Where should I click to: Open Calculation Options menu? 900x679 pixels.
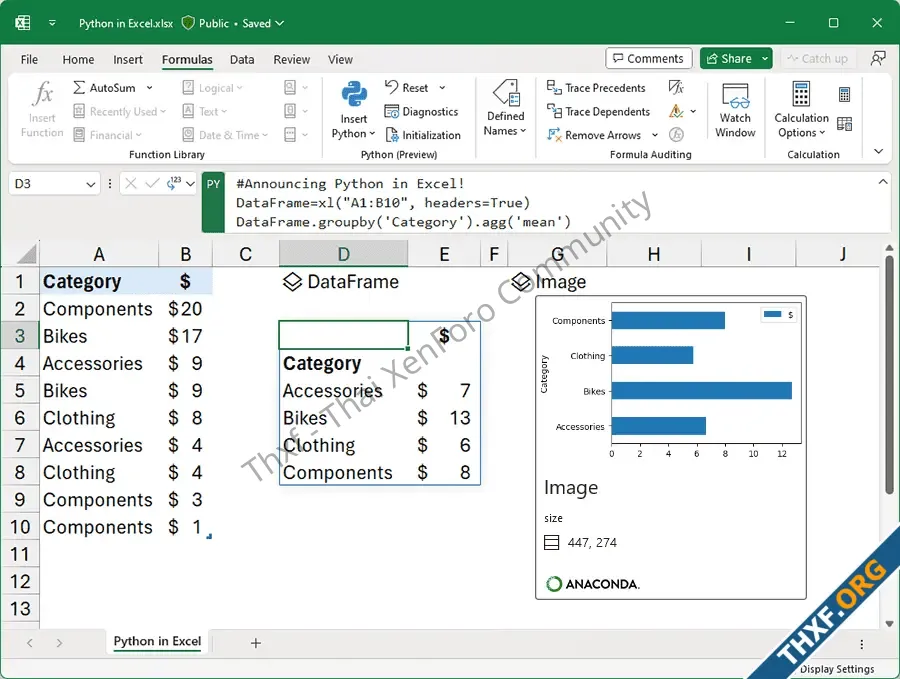pos(801,110)
